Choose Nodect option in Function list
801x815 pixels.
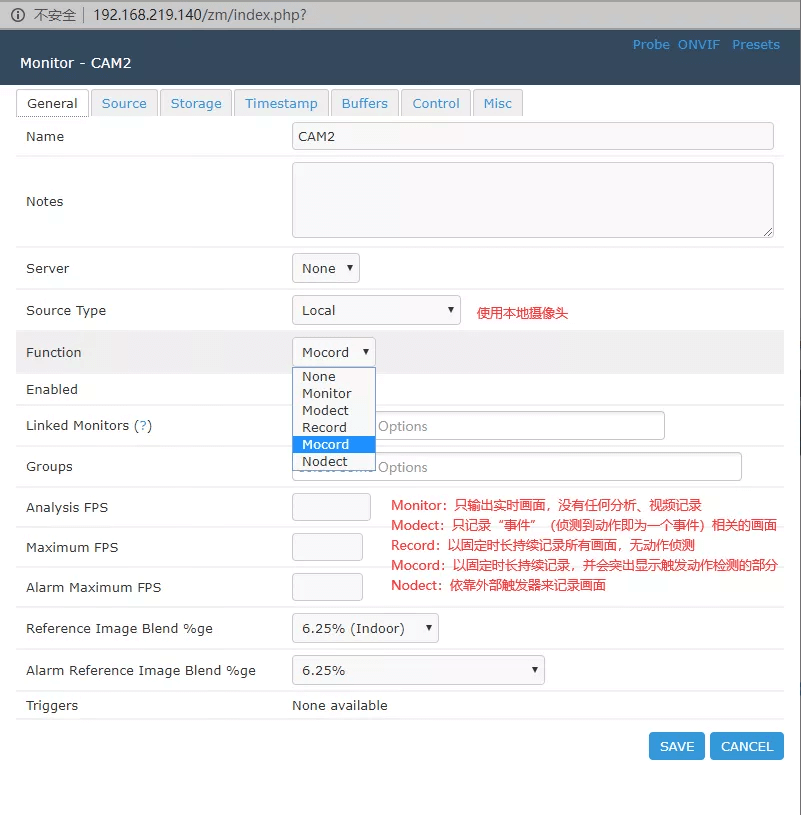(325, 461)
